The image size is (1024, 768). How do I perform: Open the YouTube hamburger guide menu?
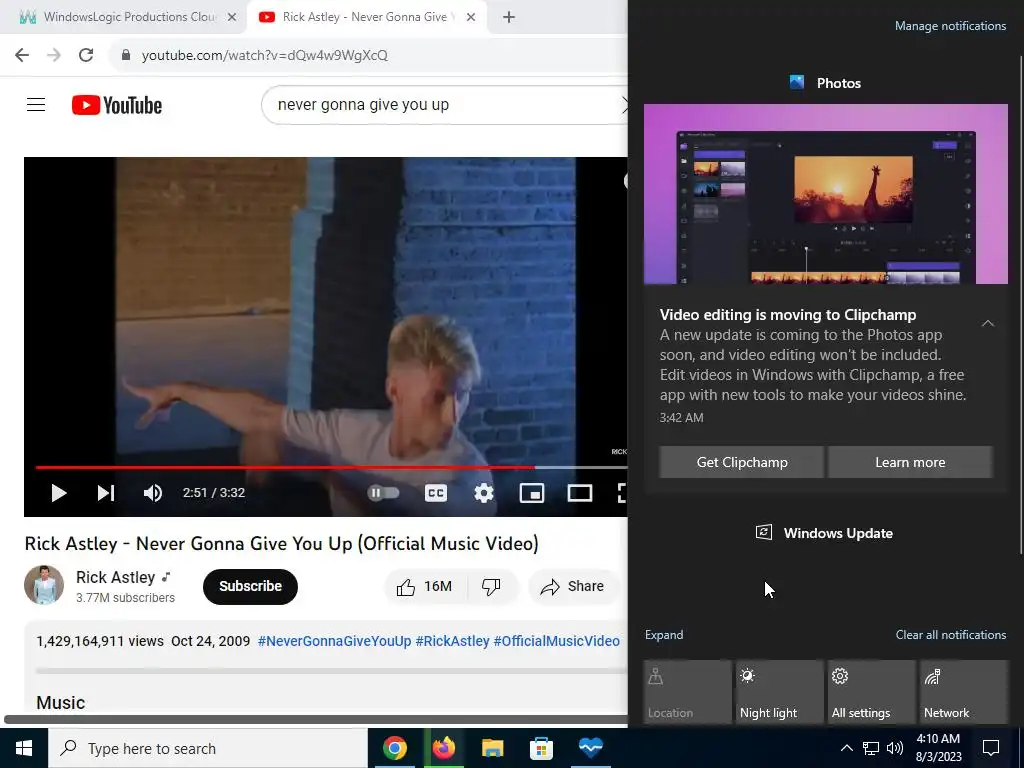pos(36,104)
